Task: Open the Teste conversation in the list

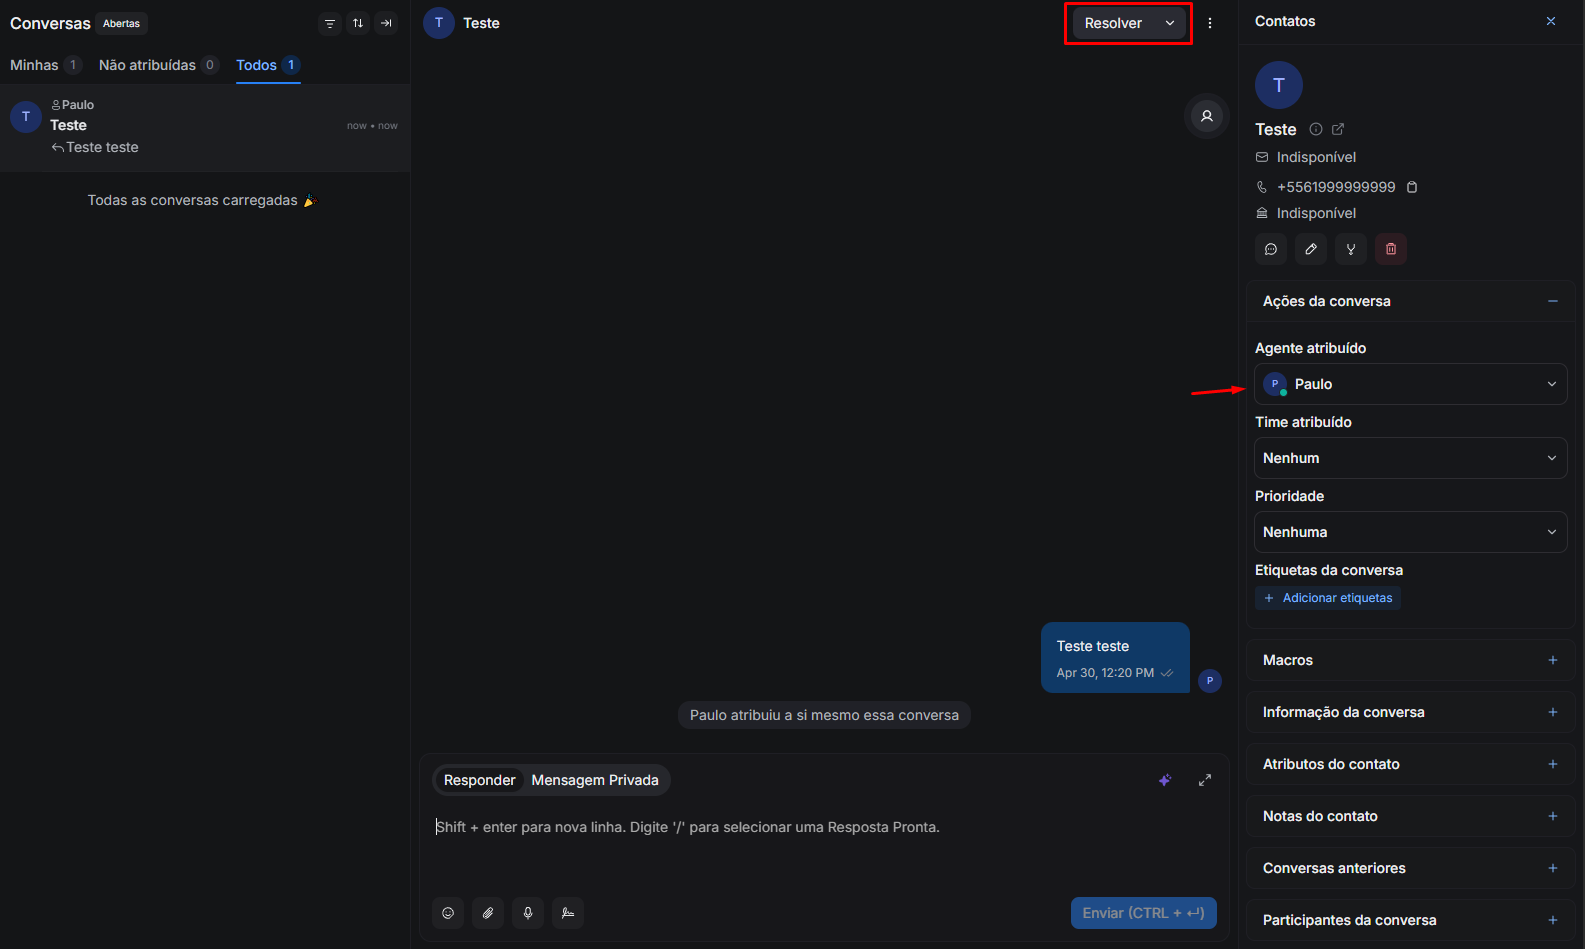Action: tap(205, 127)
